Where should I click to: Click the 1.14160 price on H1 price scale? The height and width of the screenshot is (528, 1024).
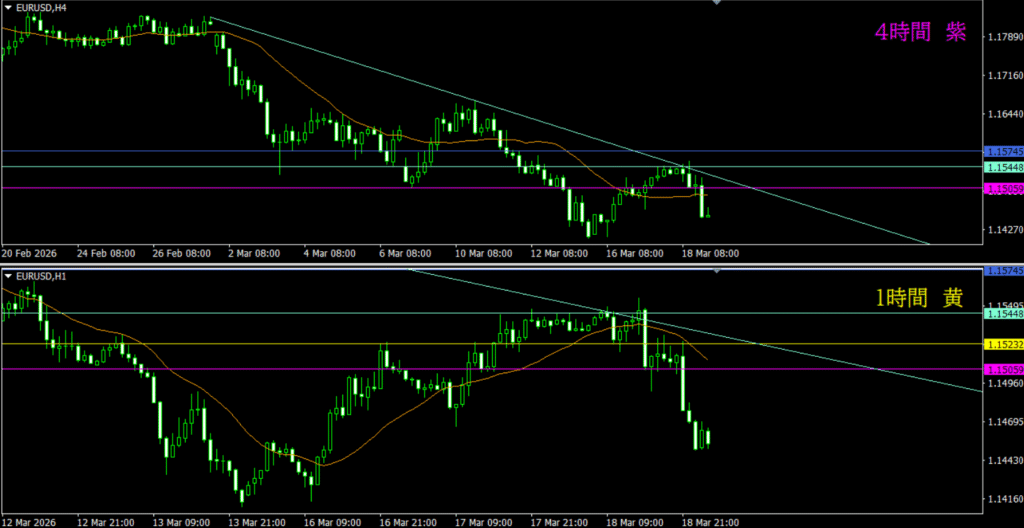point(1003,498)
